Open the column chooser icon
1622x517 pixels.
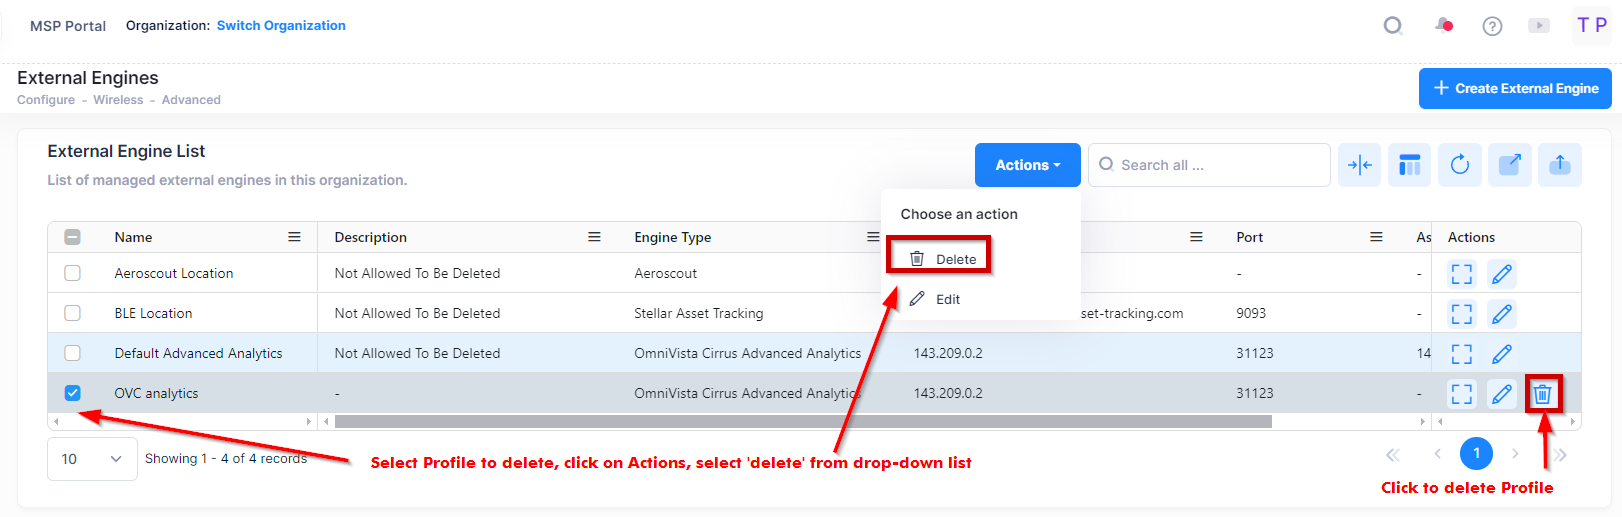coord(1409,165)
